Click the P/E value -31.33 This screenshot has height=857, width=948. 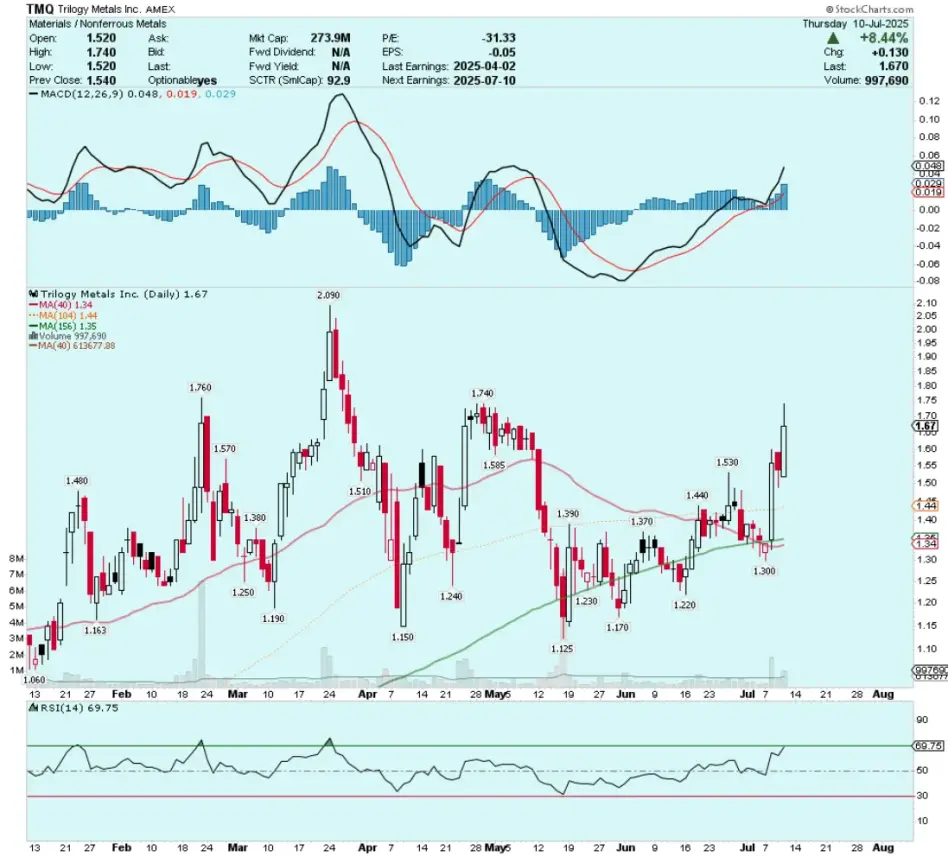click(498, 37)
